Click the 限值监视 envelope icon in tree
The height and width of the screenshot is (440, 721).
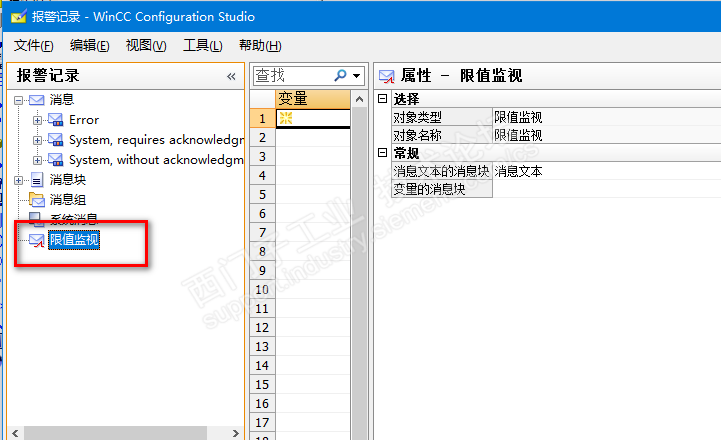coord(36,240)
